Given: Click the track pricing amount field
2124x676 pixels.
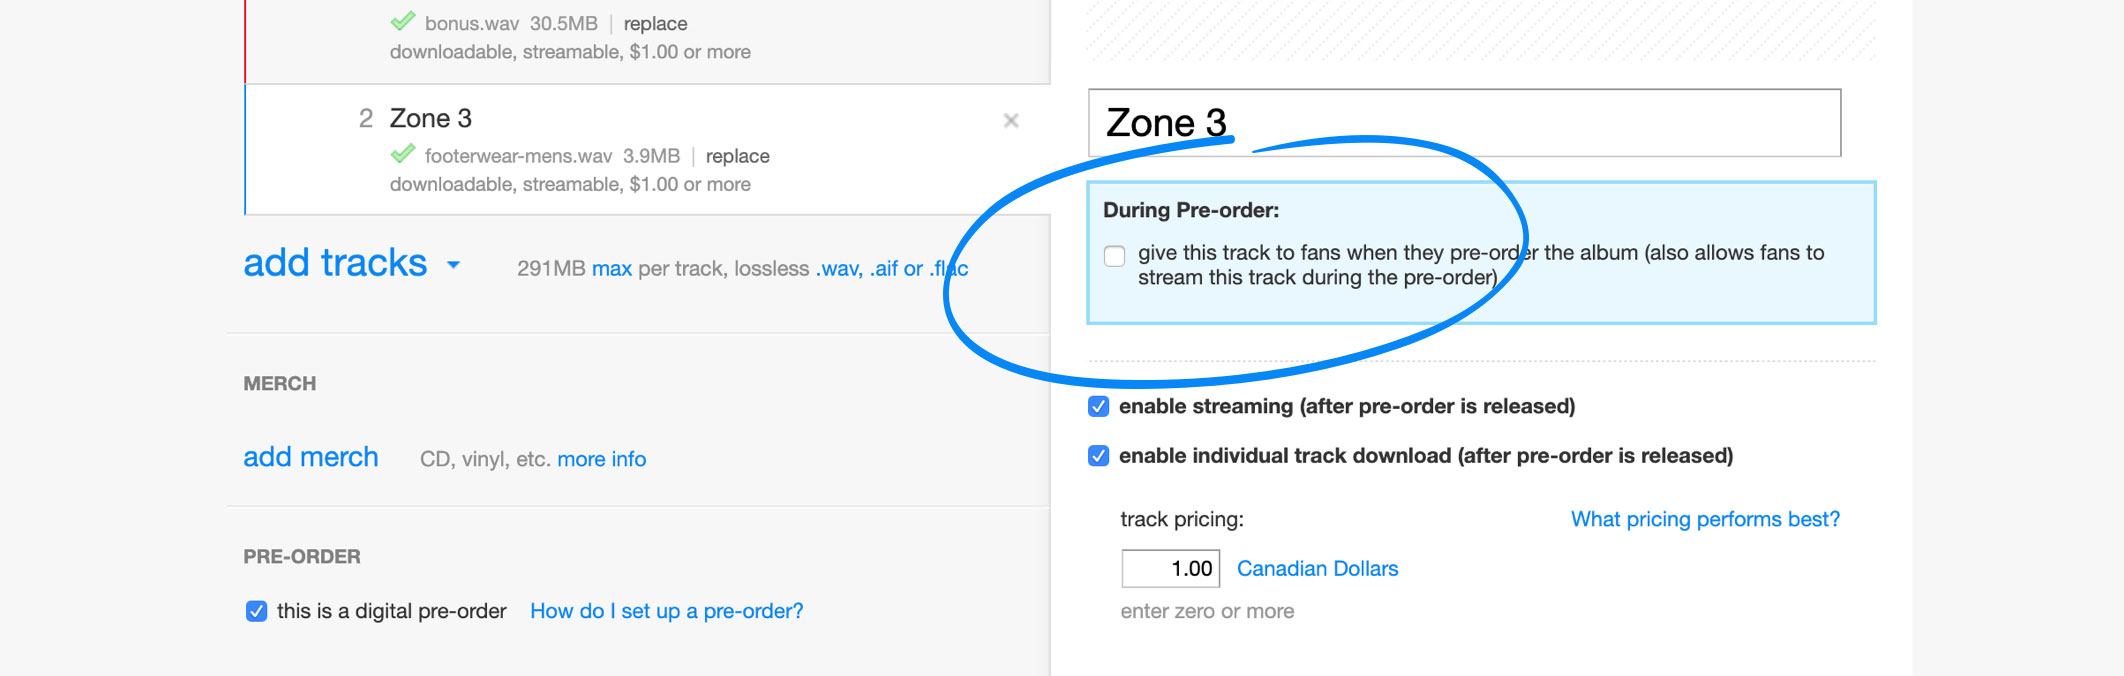Looking at the screenshot, I should point(1170,569).
